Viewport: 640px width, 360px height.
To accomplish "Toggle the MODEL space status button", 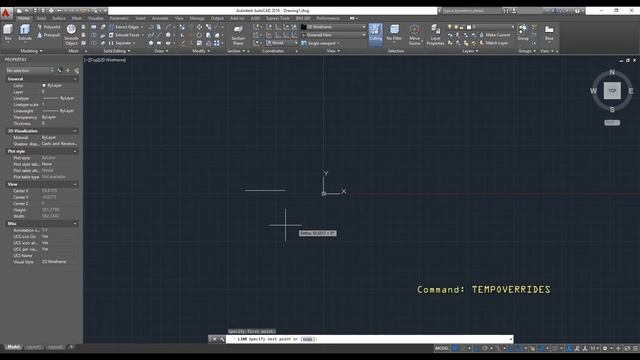I will (442, 348).
